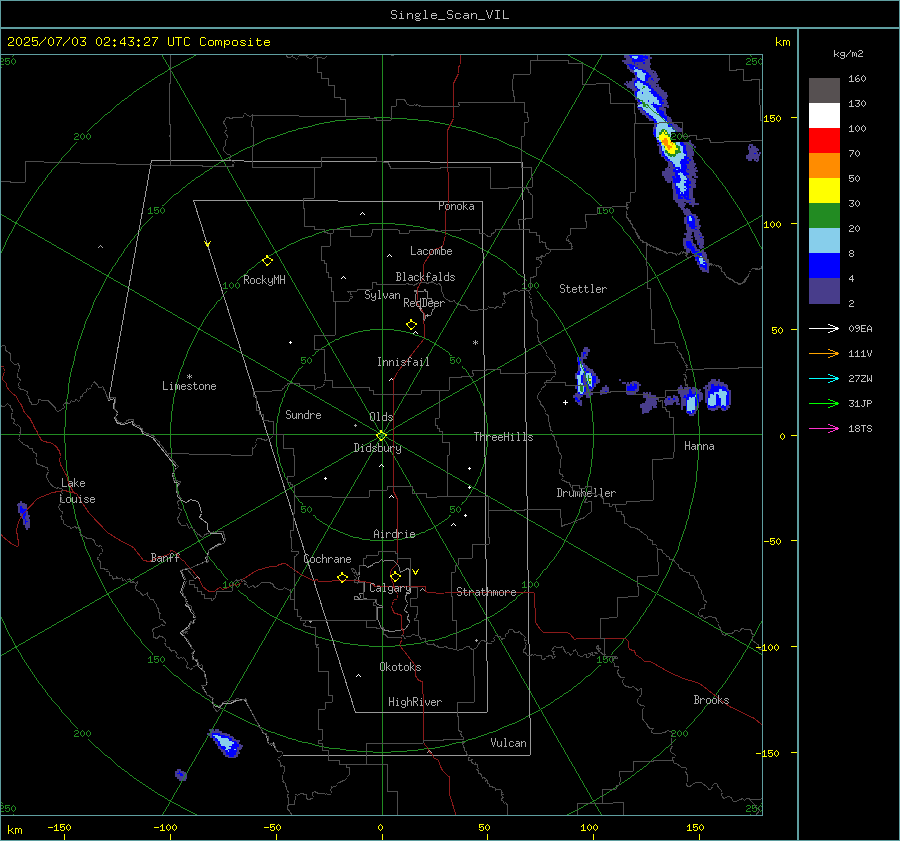Select the green 20-30 legend swatch
The width and height of the screenshot is (900, 841).
coord(824,215)
